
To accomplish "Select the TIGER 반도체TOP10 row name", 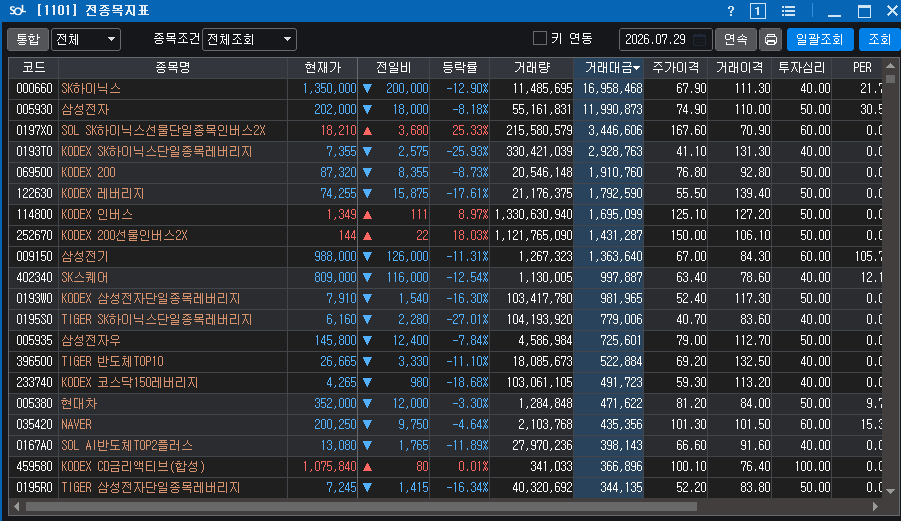I will point(113,361).
